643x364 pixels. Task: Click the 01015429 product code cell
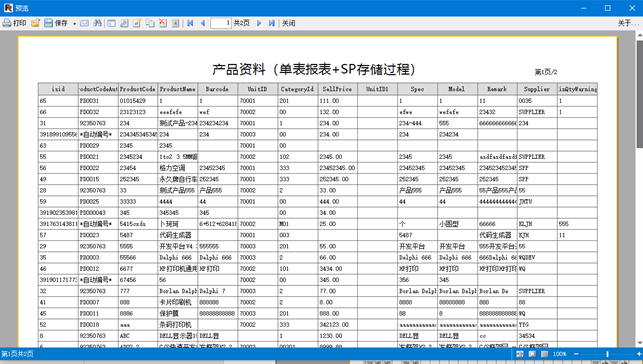tap(138, 100)
